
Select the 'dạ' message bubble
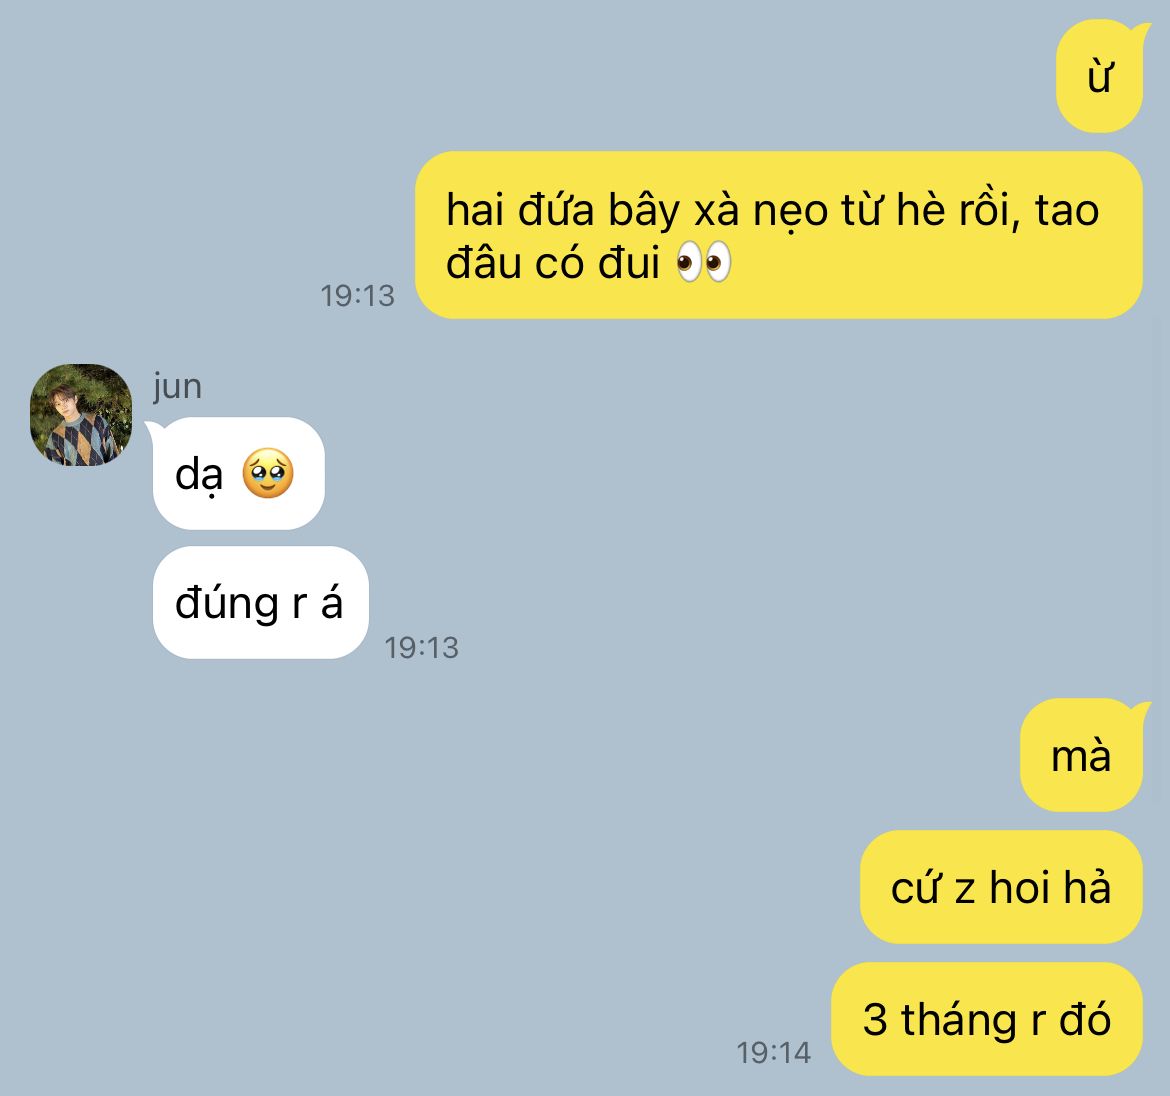(x=239, y=473)
